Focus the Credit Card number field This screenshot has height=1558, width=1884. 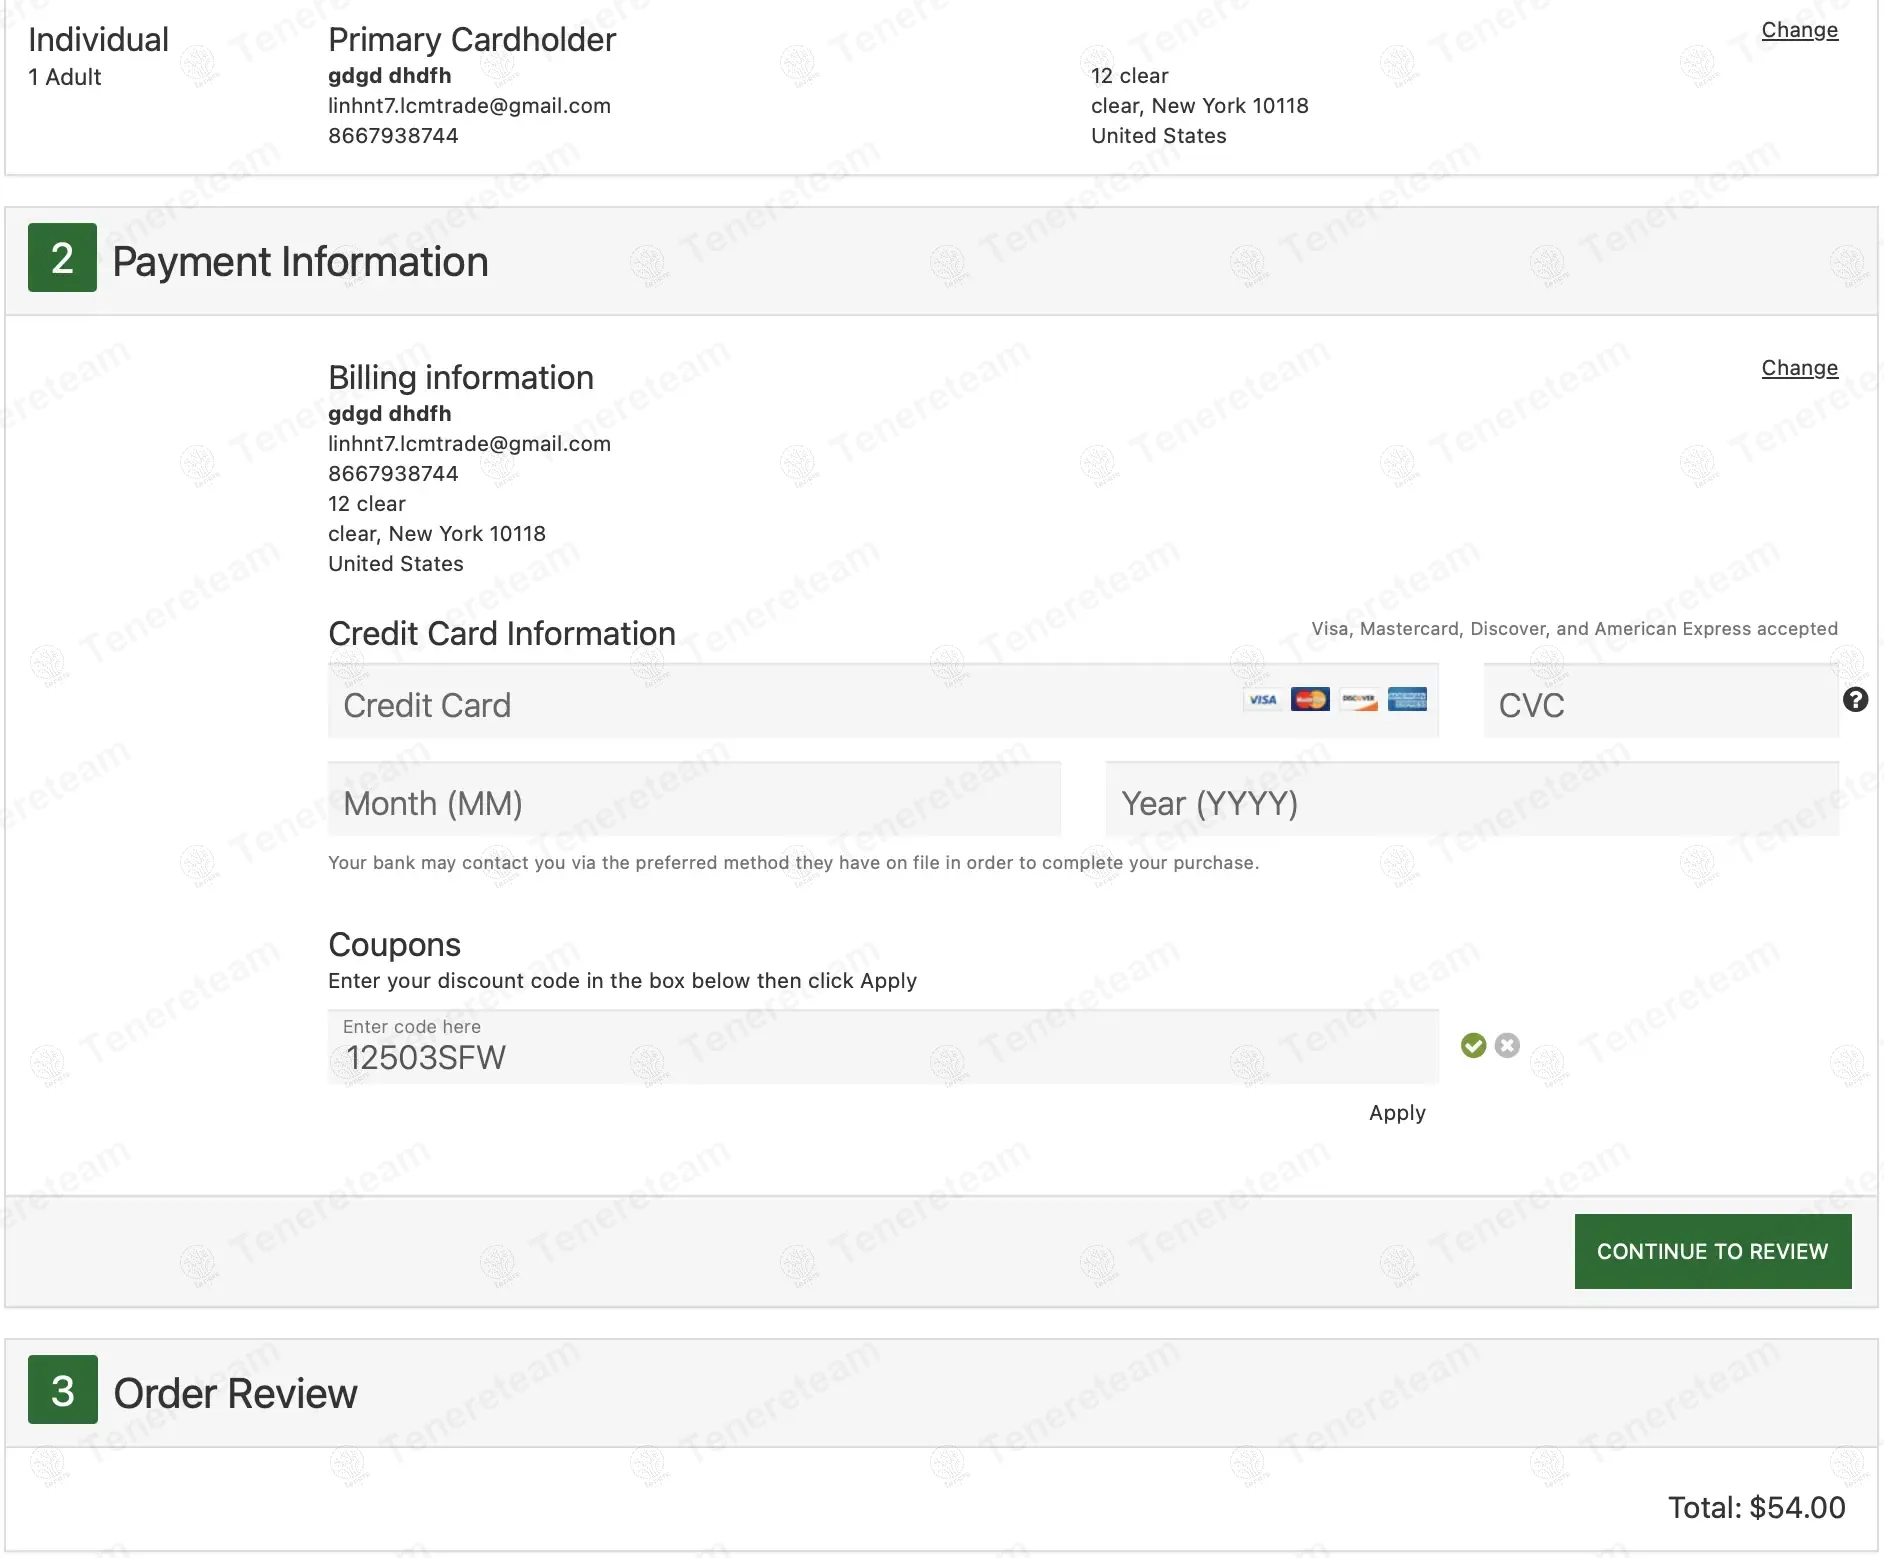tap(780, 704)
